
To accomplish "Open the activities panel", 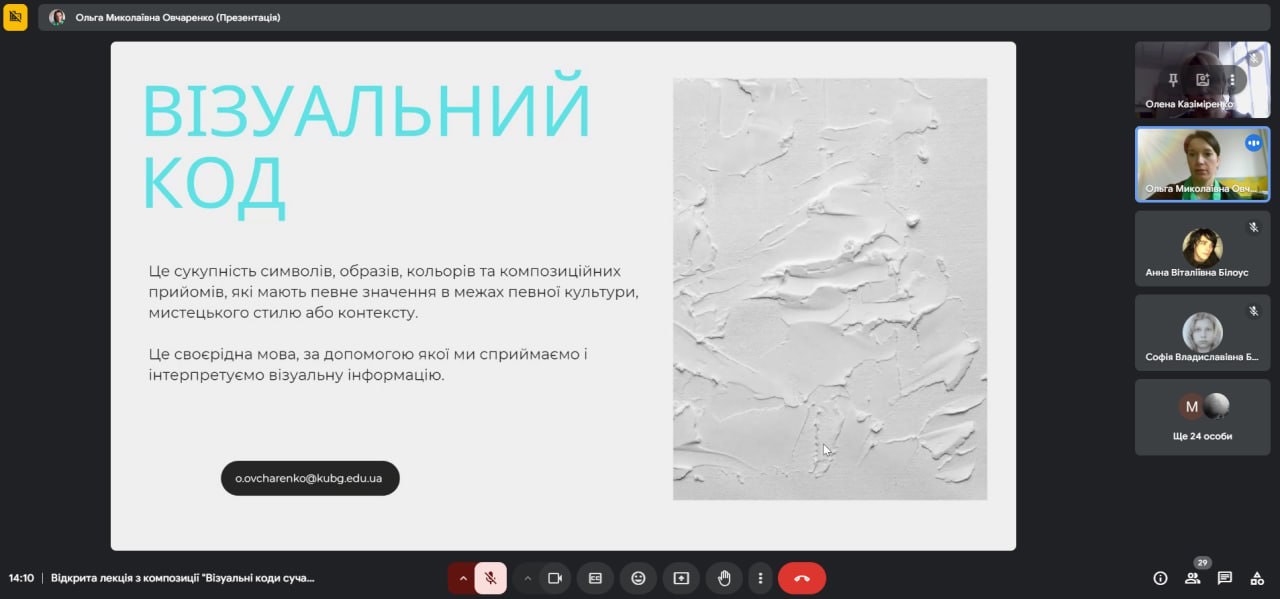I will (1257, 578).
